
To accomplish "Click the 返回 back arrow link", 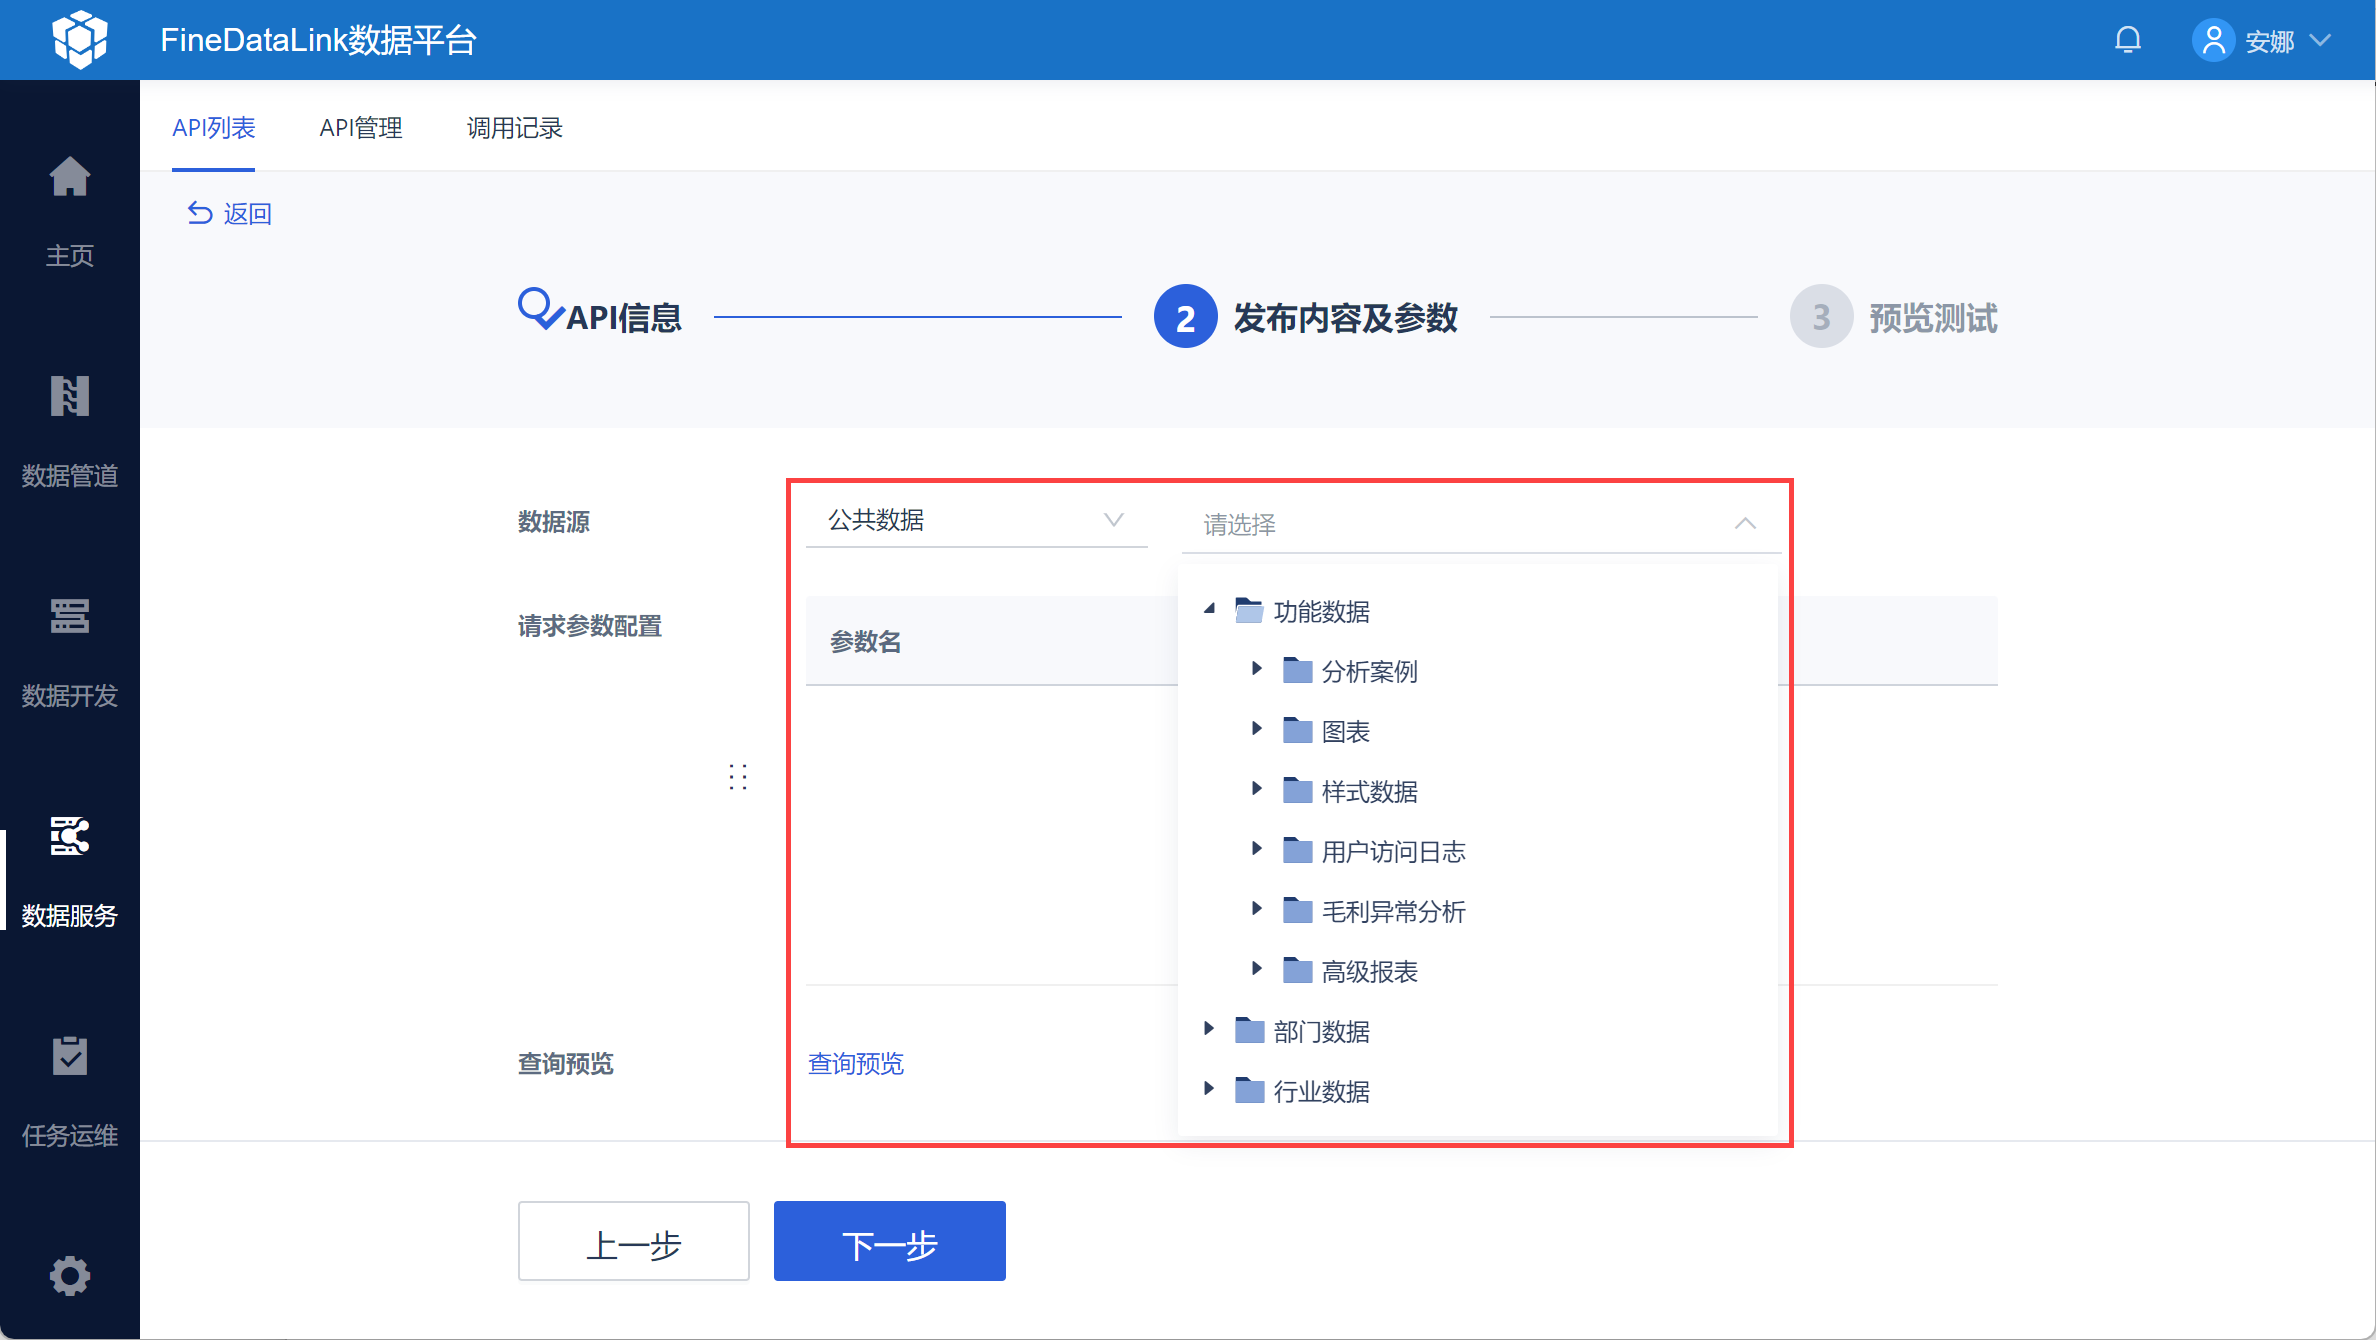I will (230, 213).
